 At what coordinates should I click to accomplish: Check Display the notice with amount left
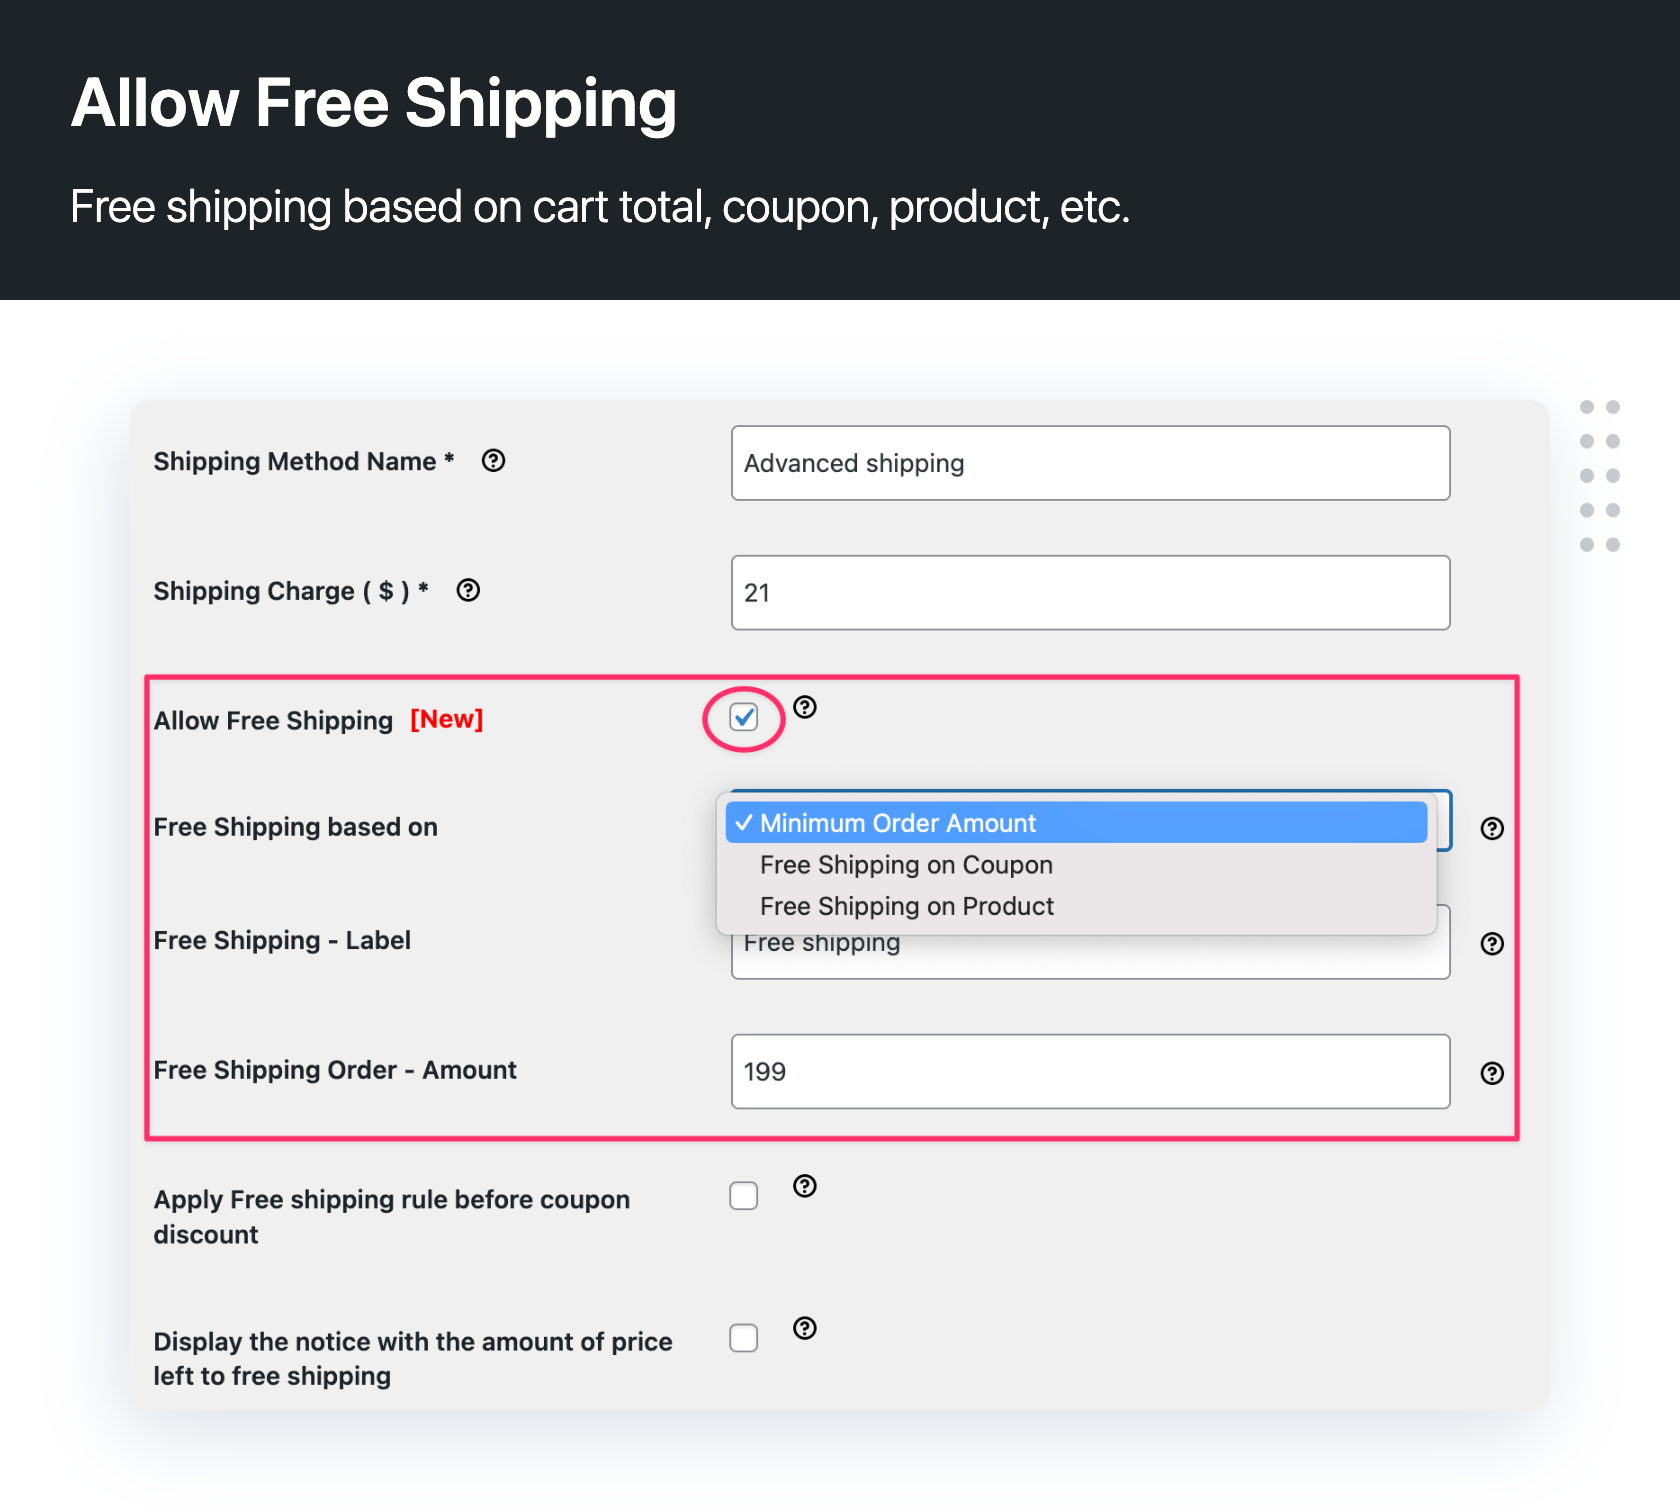(743, 1338)
